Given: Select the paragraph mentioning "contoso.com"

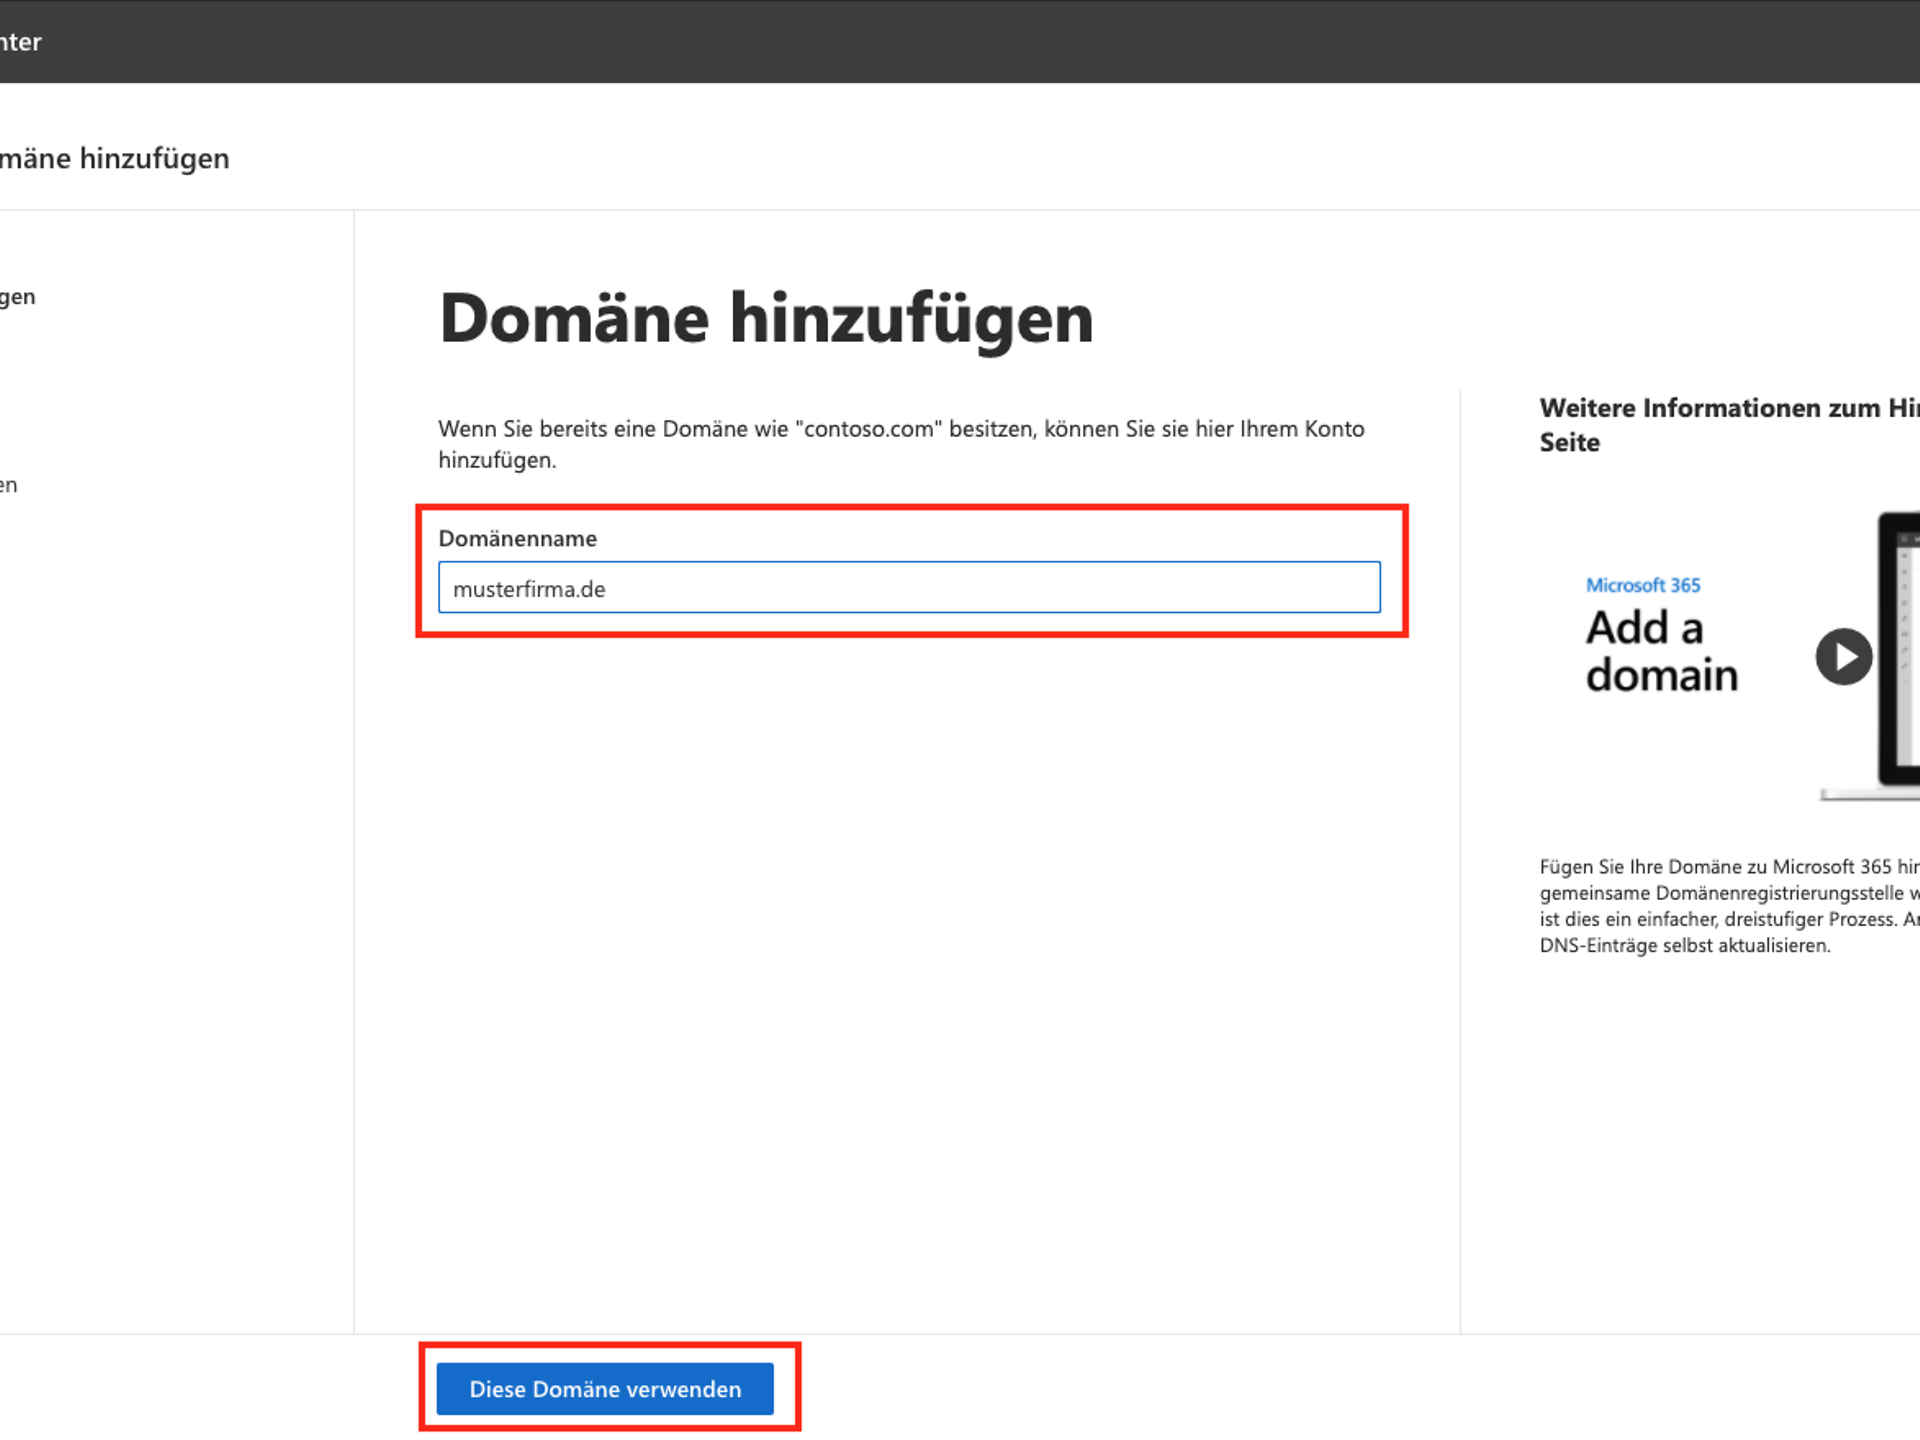Looking at the screenshot, I should pyautogui.click(x=900, y=443).
